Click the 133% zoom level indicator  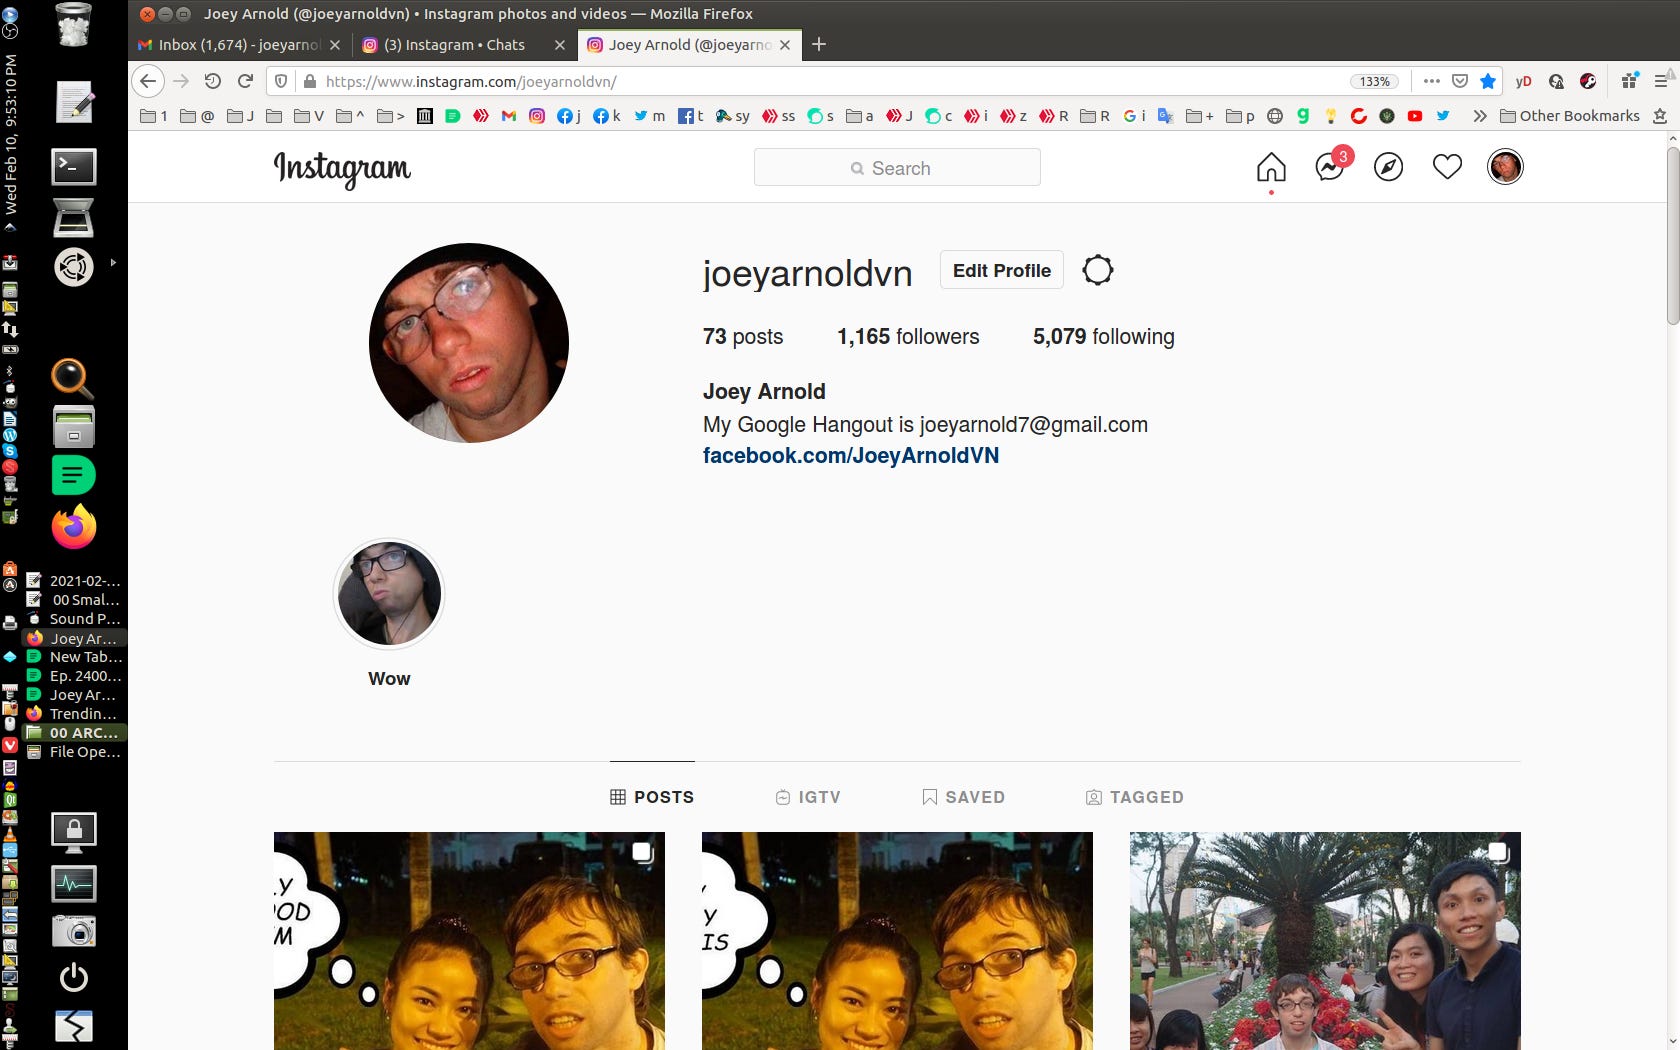coord(1375,81)
